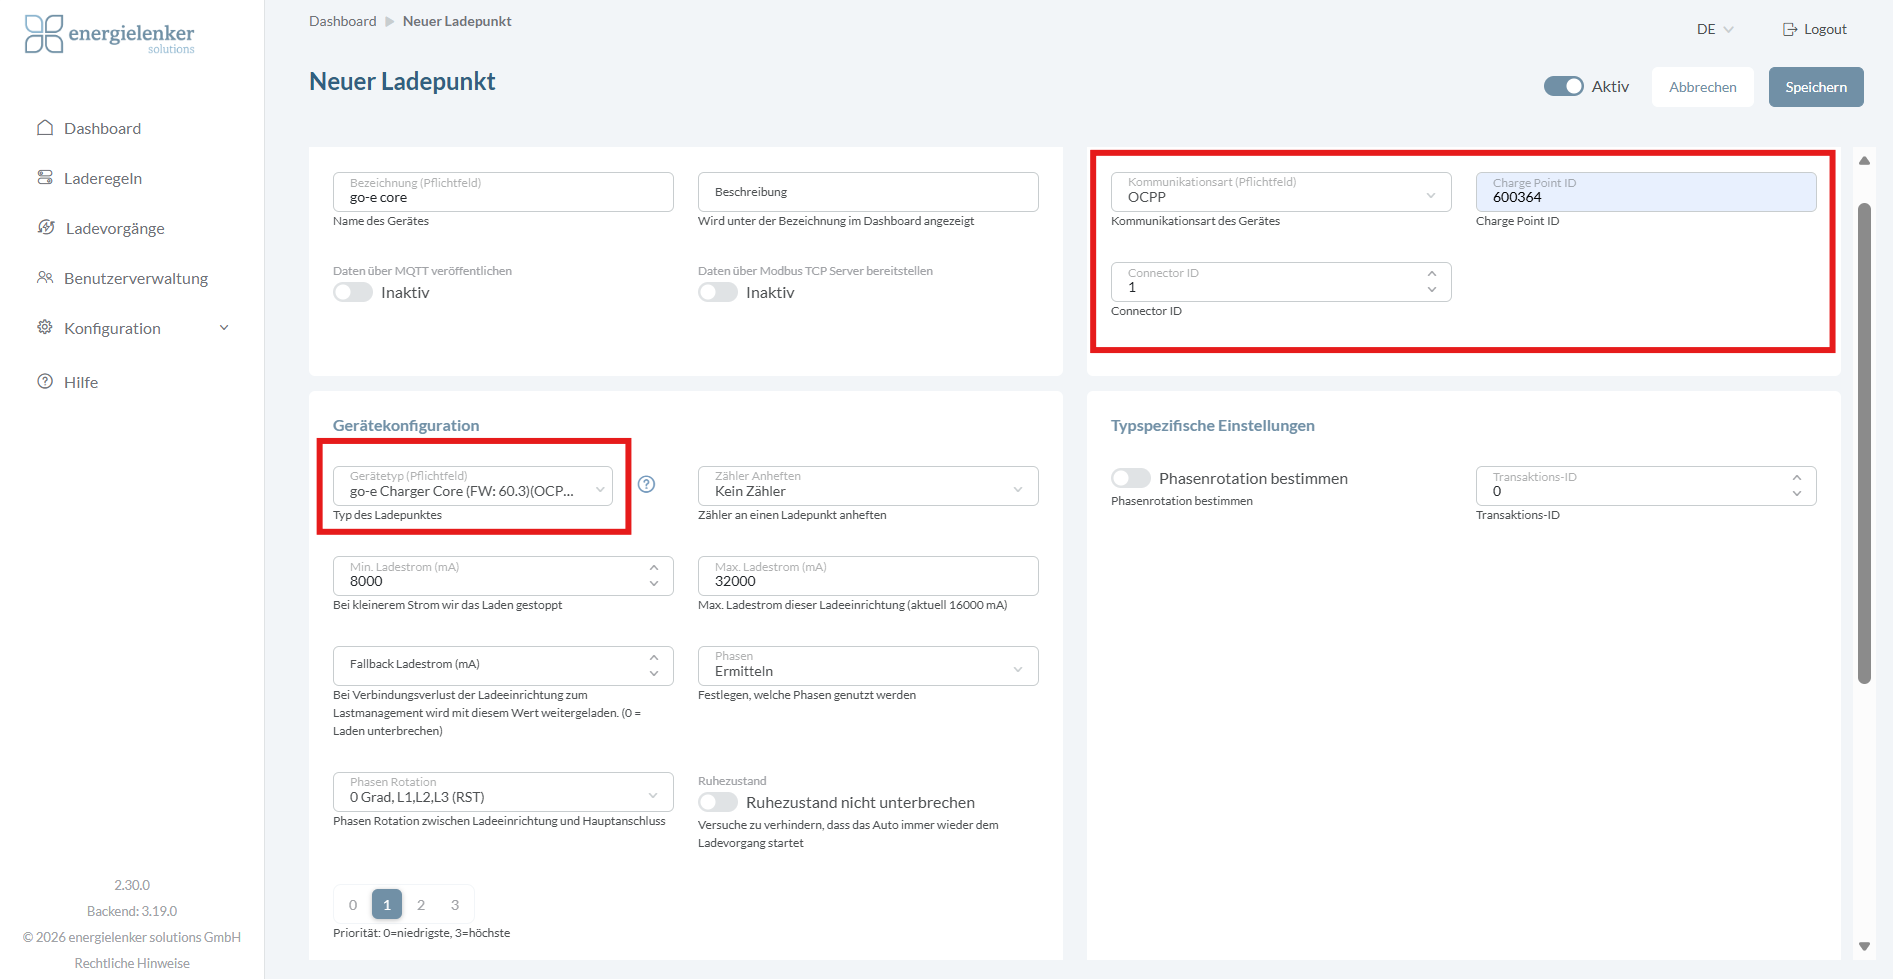Click the Laderegeln icon in sidebar
This screenshot has width=1893, height=979.
click(x=45, y=178)
